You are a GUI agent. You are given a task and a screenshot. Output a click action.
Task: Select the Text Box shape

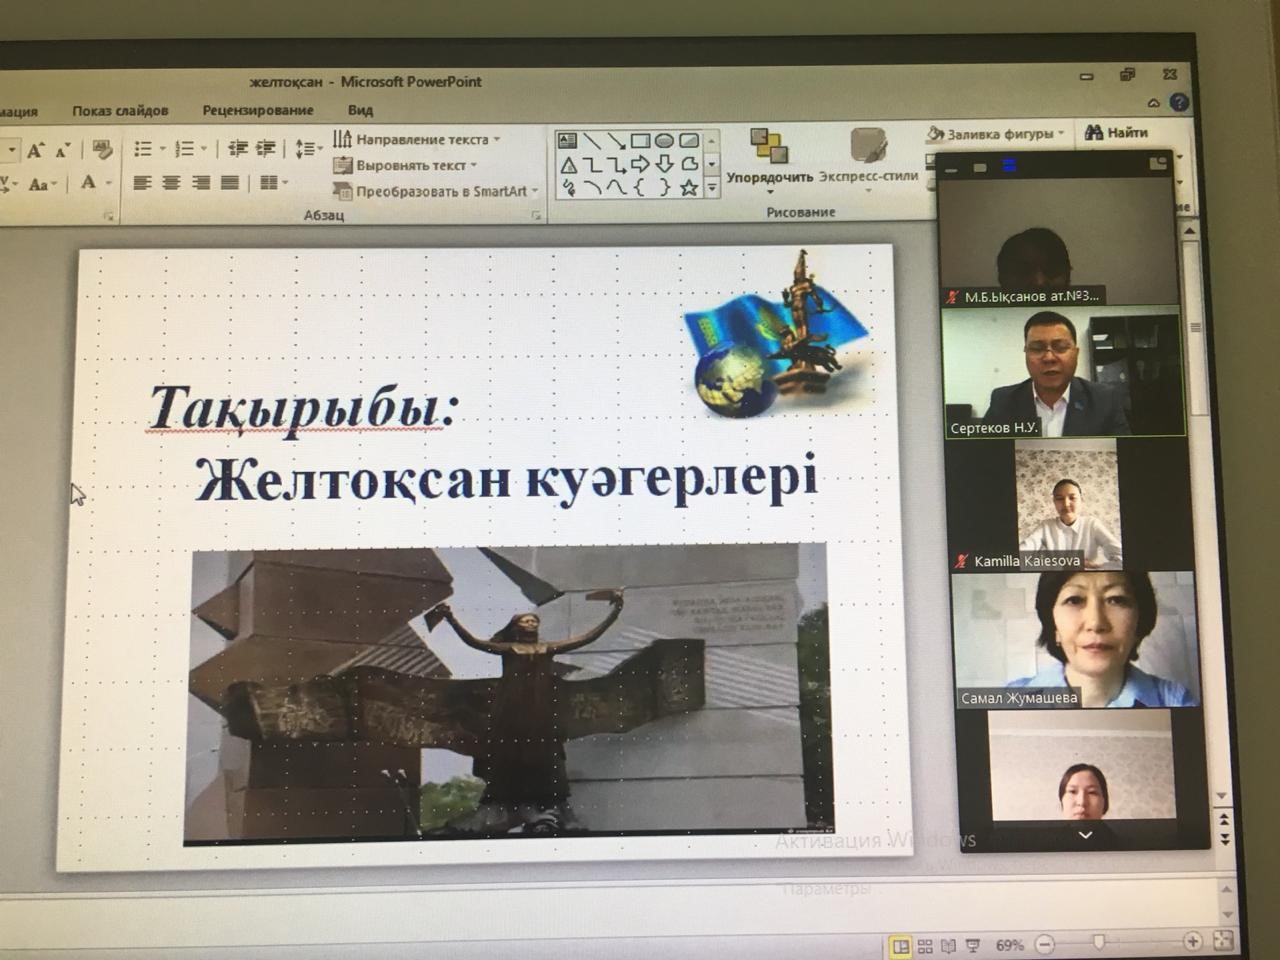[567, 141]
